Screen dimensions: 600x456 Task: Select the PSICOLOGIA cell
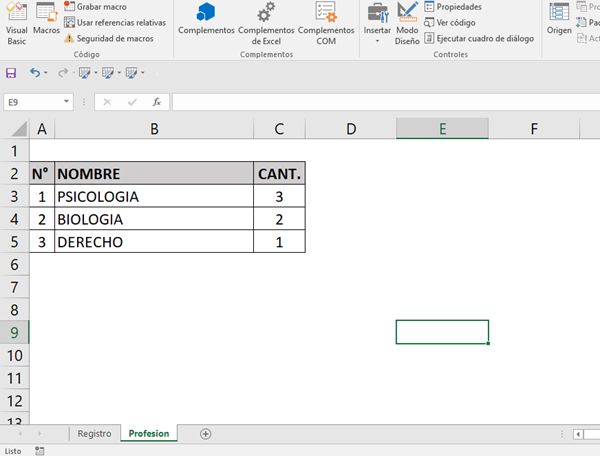click(154, 196)
